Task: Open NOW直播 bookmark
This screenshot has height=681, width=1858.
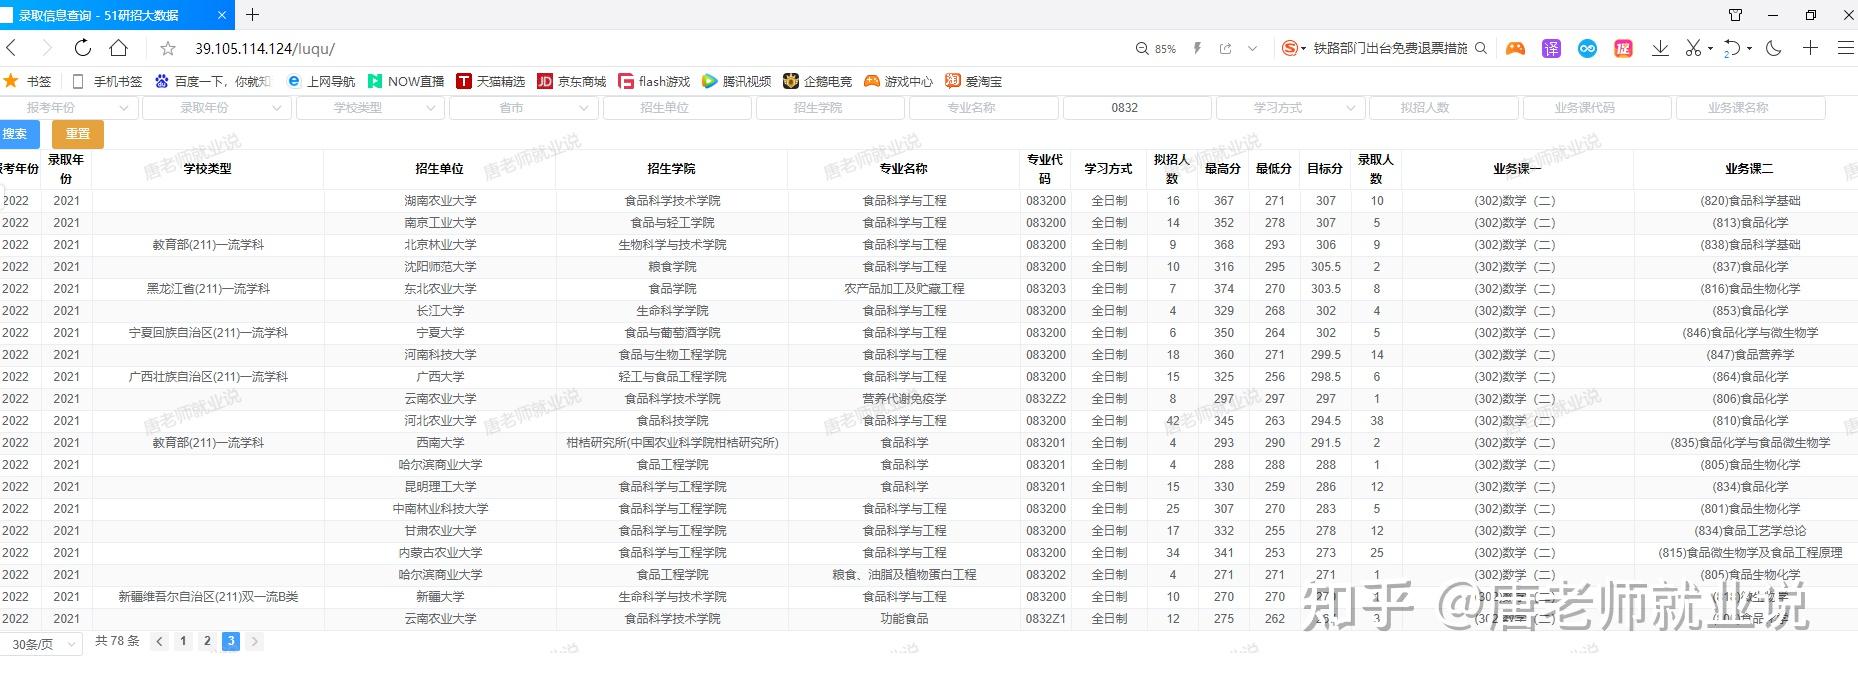Action: point(406,81)
